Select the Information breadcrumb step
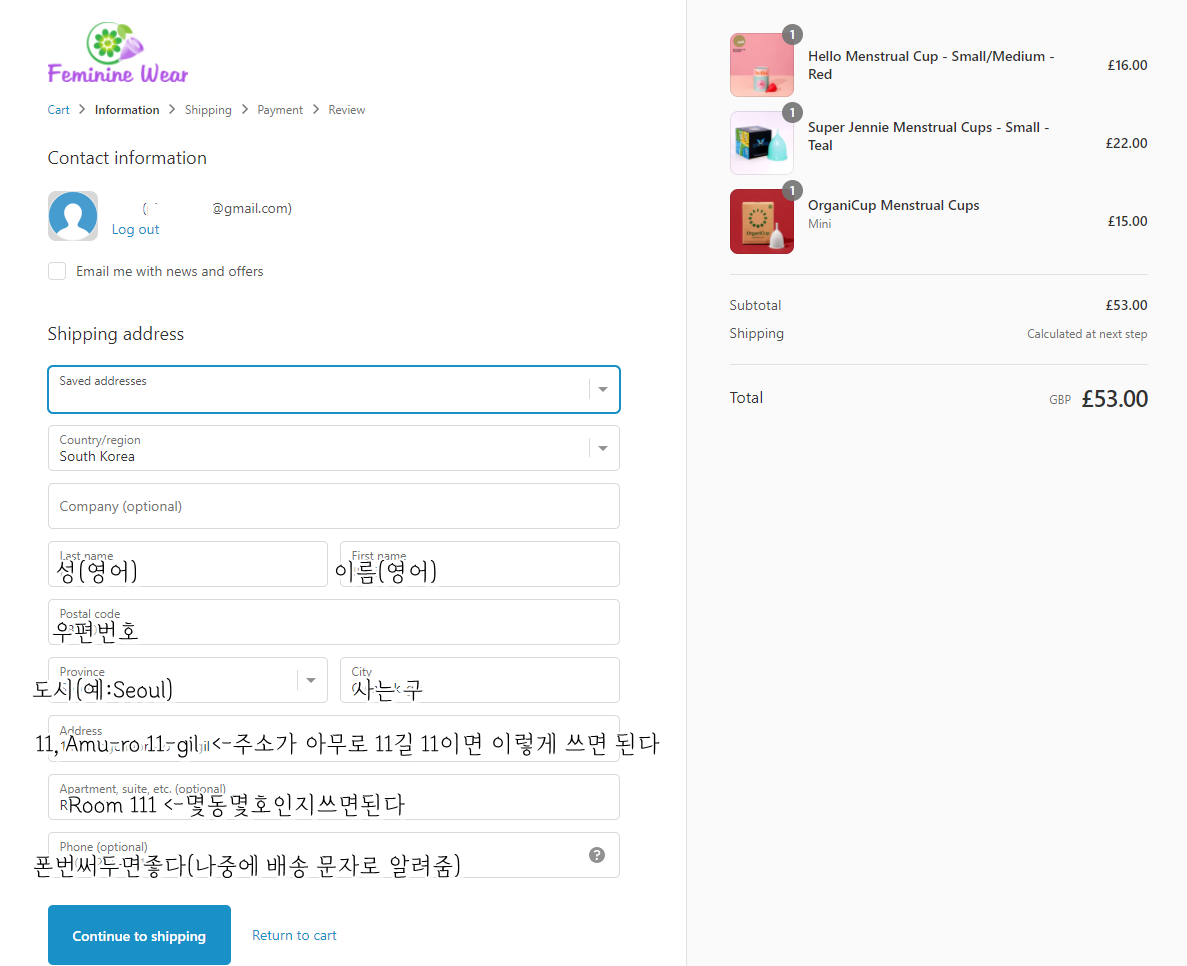Image resolution: width=1187 pixels, height=966 pixels. pos(127,110)
